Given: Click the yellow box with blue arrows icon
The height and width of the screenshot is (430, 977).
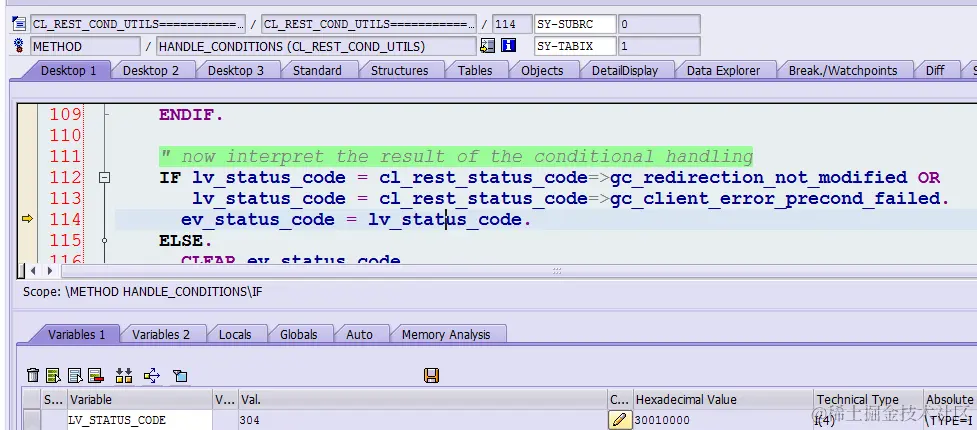Looking at the screenshot, I should click(152, 375).
